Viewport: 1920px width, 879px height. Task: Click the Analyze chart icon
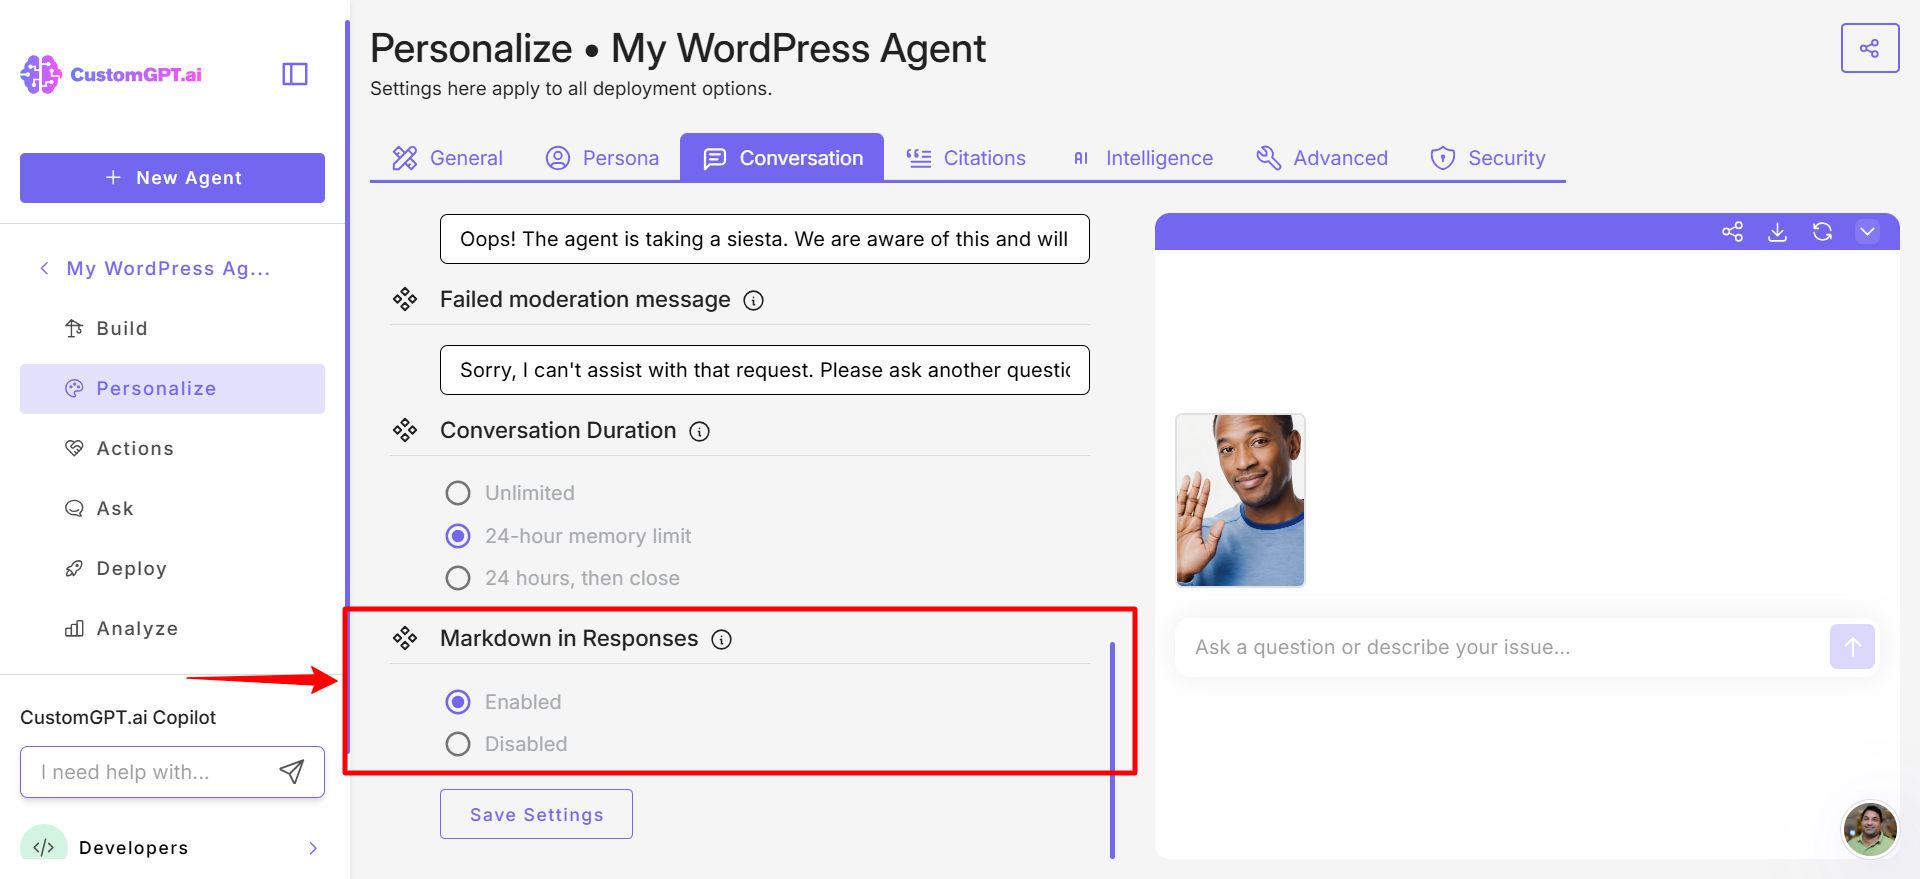click(x=74, y=628)
